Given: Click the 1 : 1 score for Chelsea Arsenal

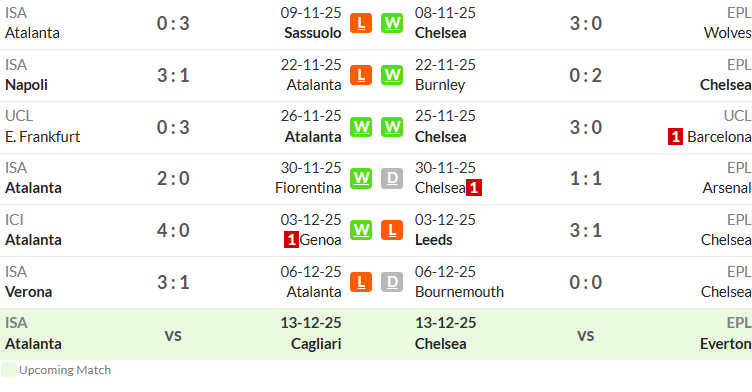Looking at the screenshot, I should (x=586, y=178).
